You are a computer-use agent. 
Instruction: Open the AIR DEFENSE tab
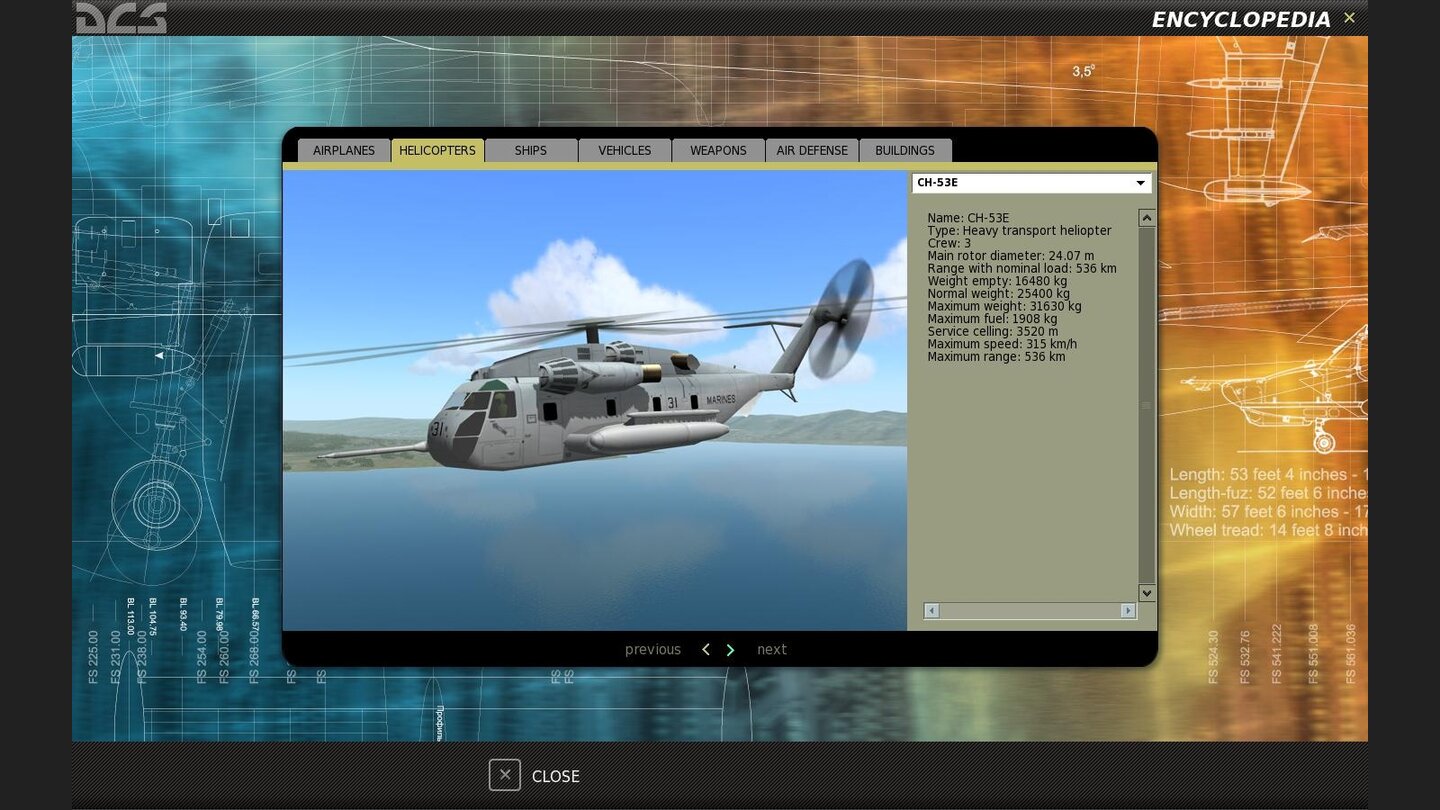812,150
